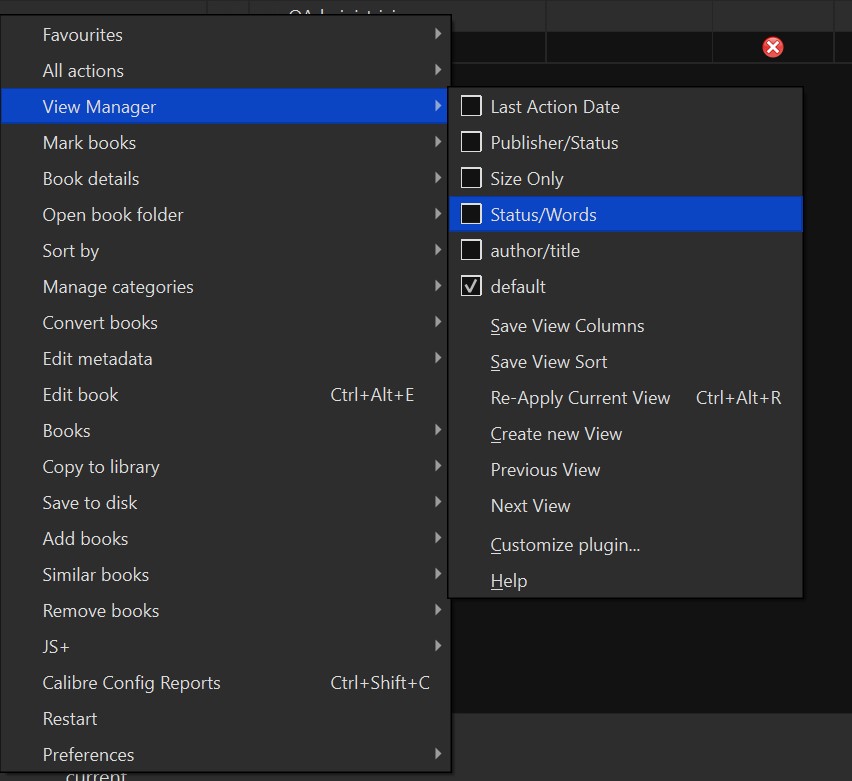
Task: Toggle the Size Only view checkbox
Action: click(471, 178)
